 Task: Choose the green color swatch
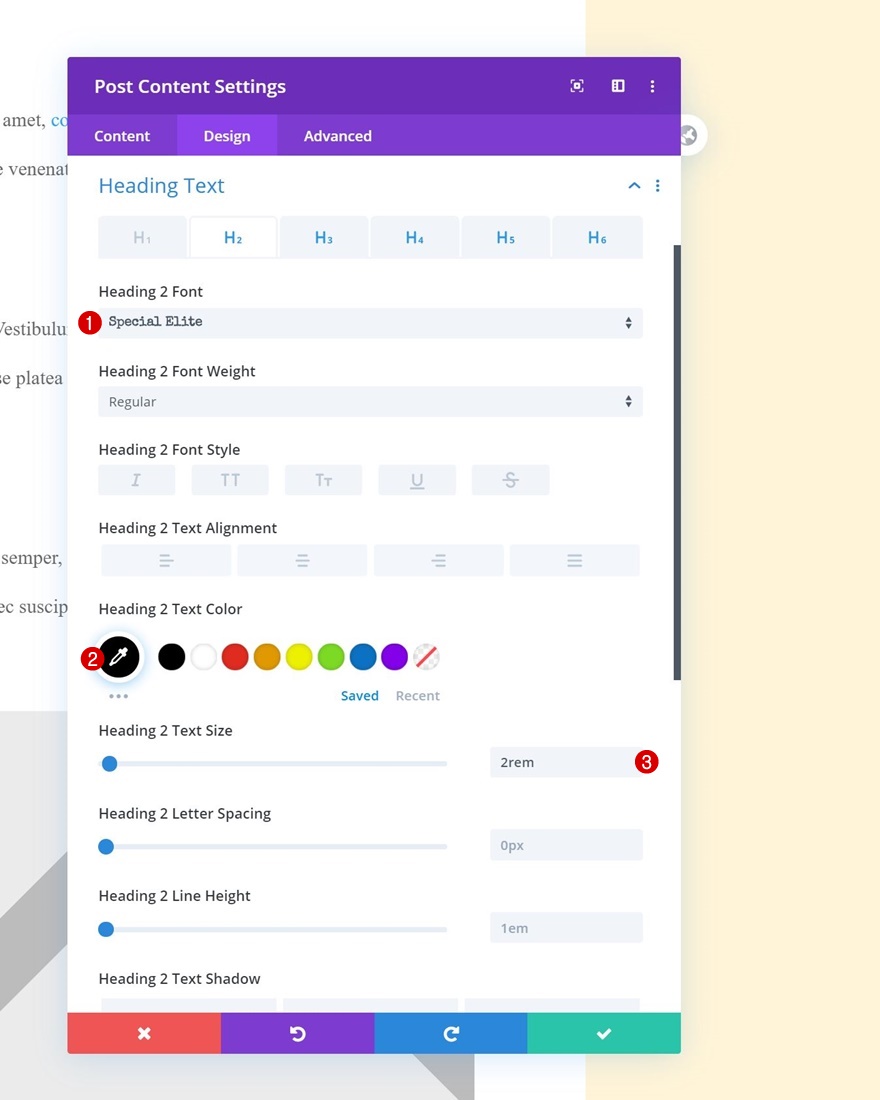point(331,657)
